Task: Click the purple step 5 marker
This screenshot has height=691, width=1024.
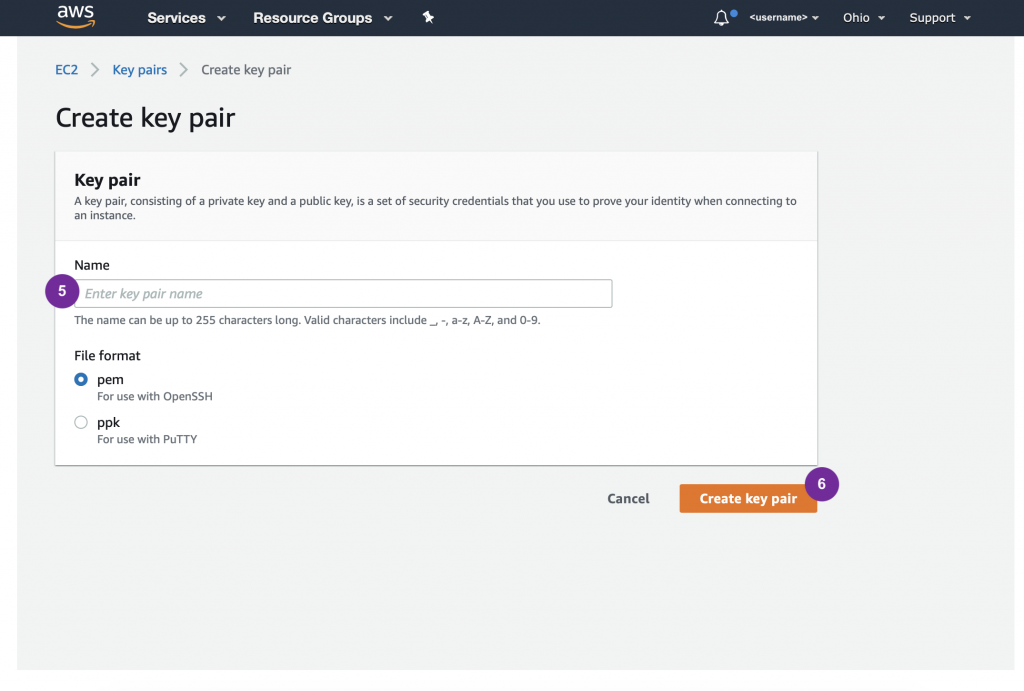Action: tap(62, 292)
